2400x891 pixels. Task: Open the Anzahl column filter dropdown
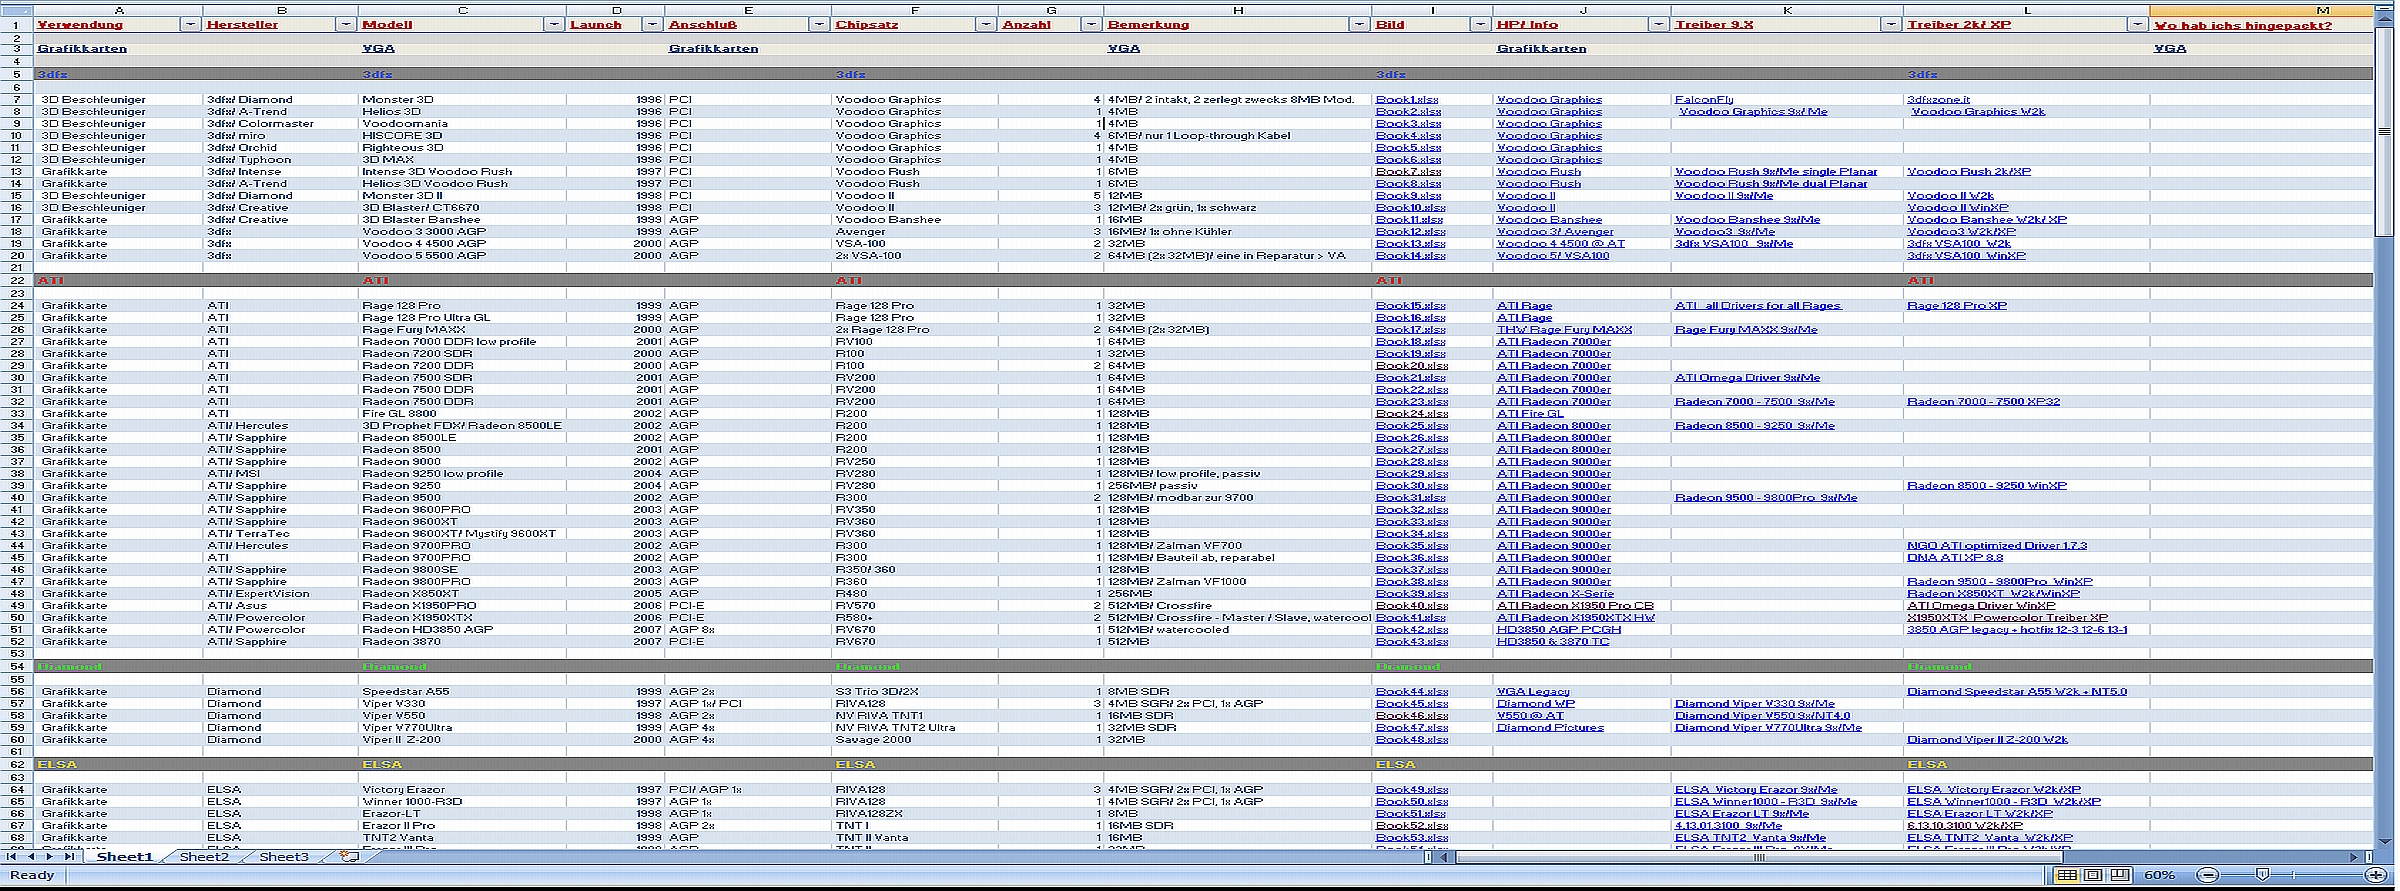[x=1091, y=24]
